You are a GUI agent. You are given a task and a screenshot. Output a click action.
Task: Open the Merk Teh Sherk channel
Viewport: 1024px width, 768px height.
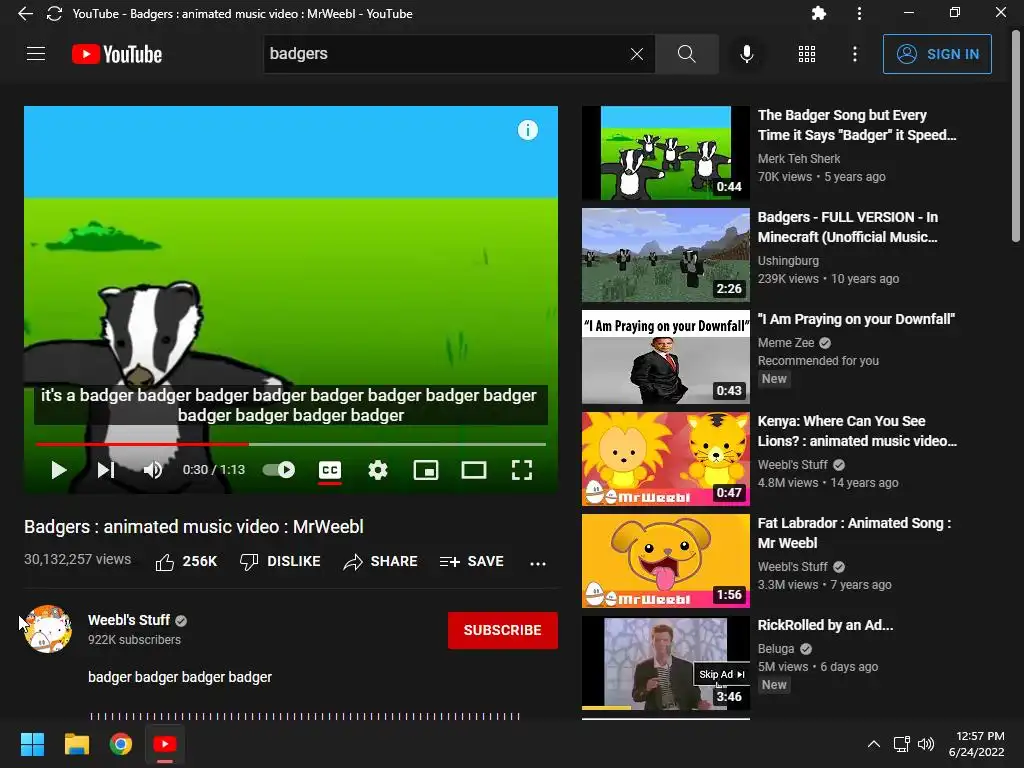799,159
